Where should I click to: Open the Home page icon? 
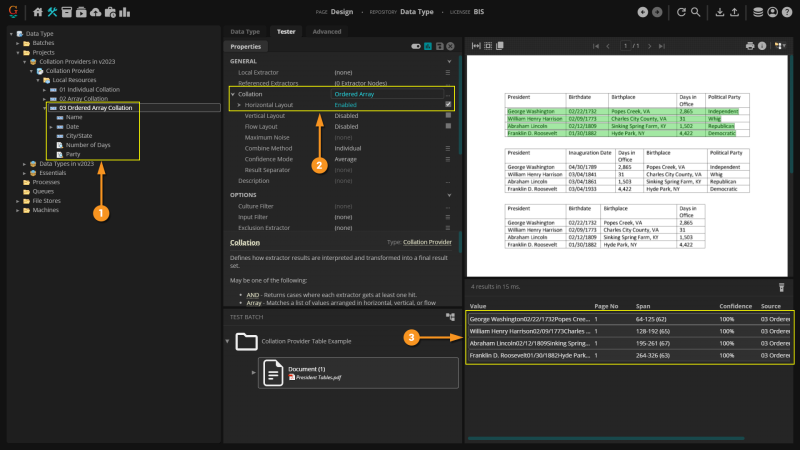38,12
